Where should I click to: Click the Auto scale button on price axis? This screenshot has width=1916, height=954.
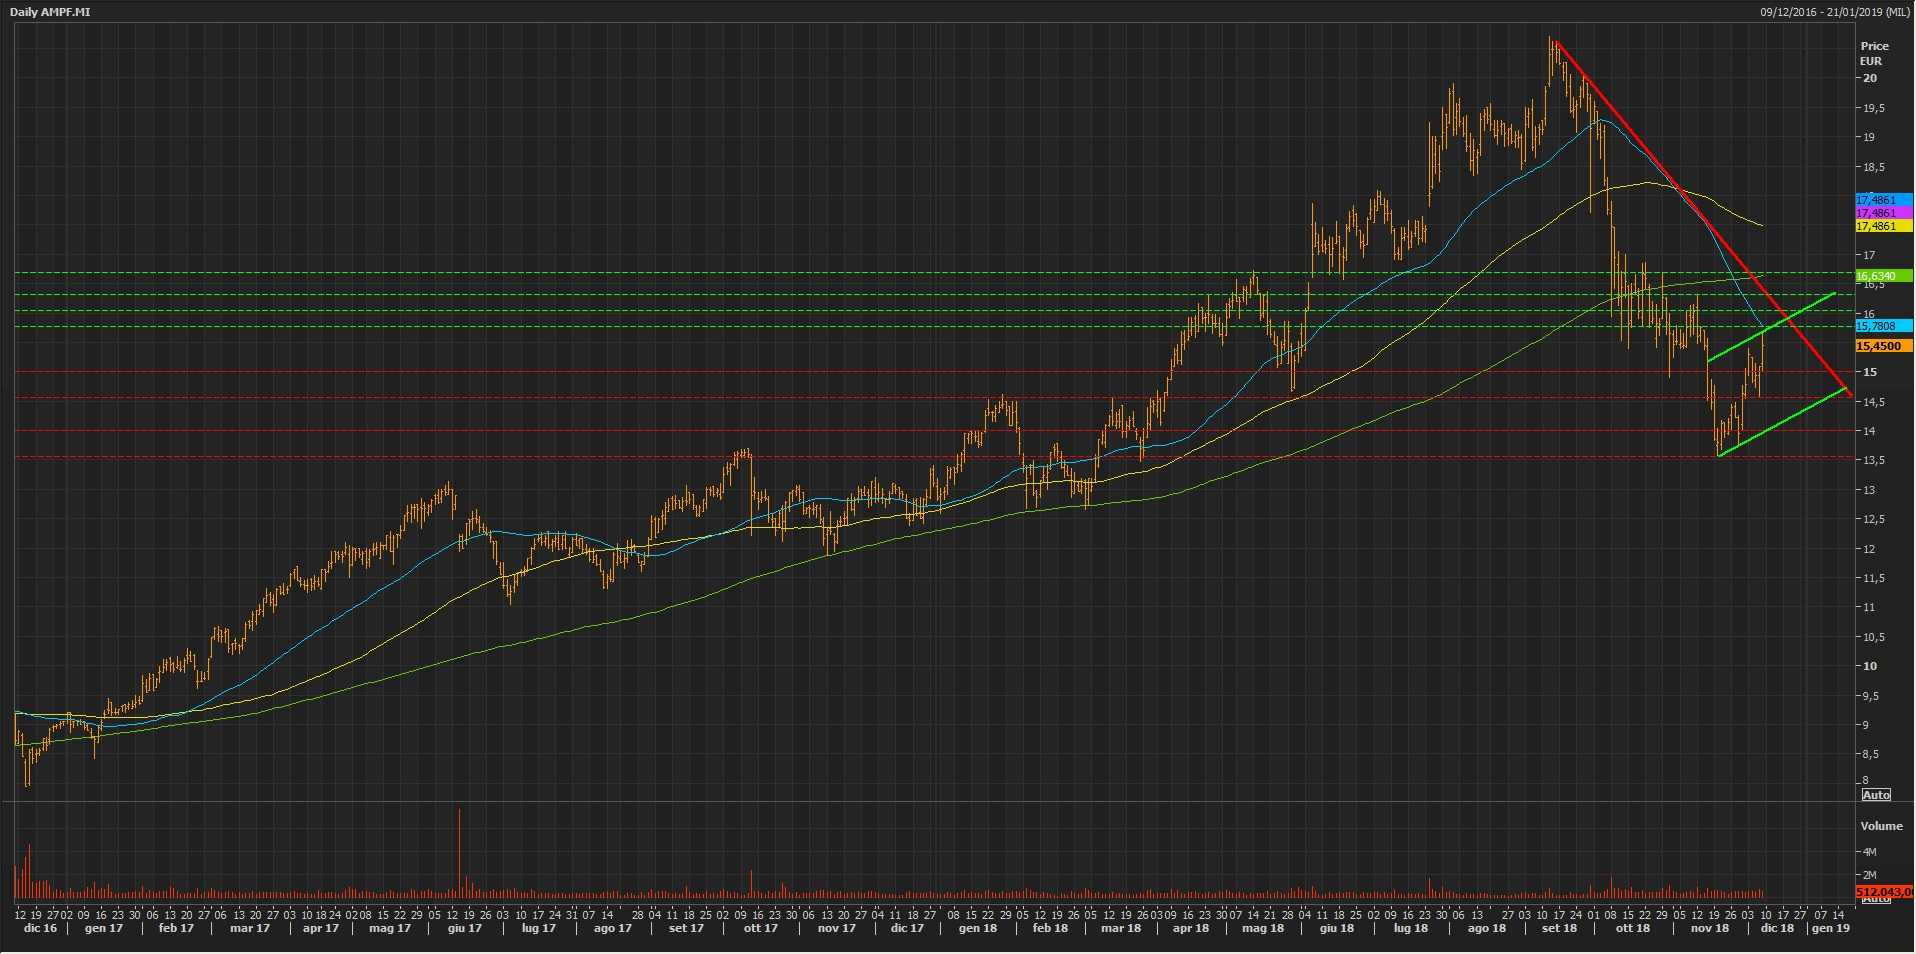point(1875,795)
